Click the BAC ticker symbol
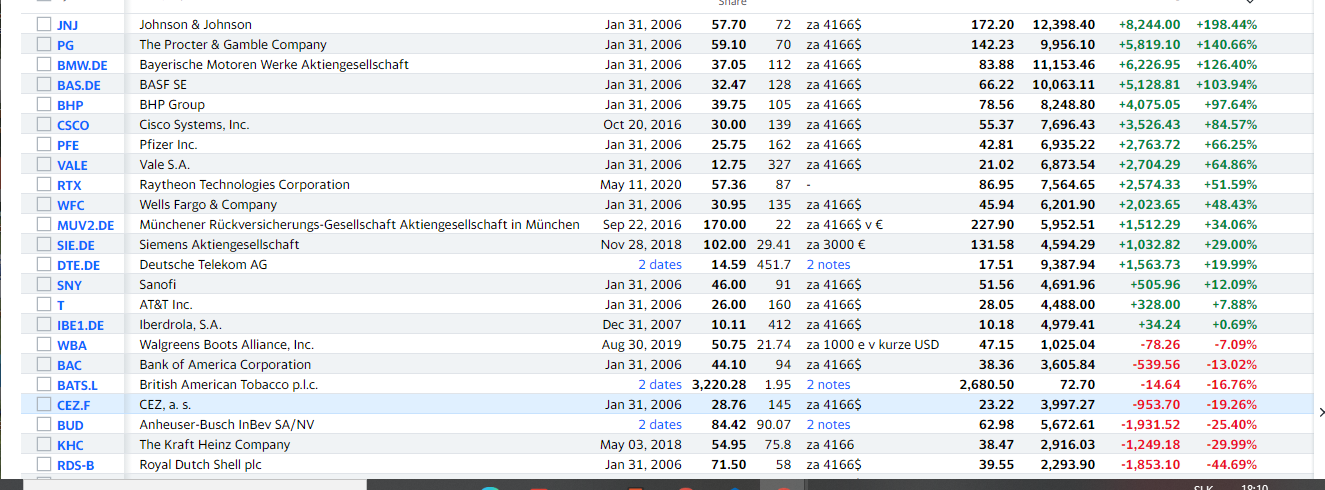The image size is (1325, 490). pos(69,365)
